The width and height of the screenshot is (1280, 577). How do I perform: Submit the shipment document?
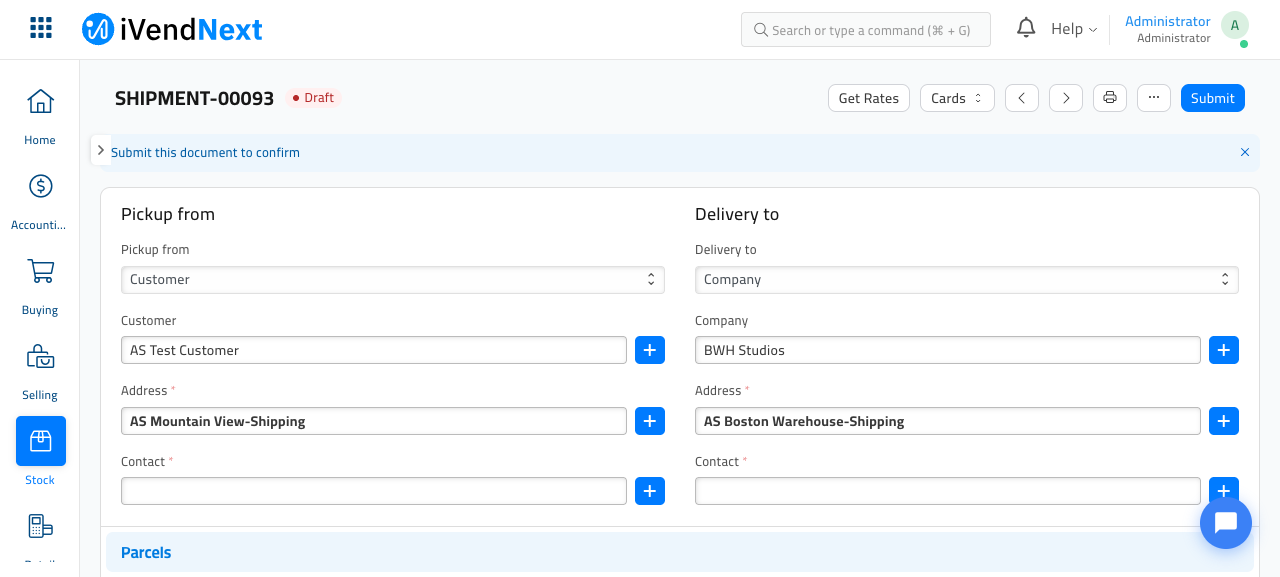(1213, 98)
